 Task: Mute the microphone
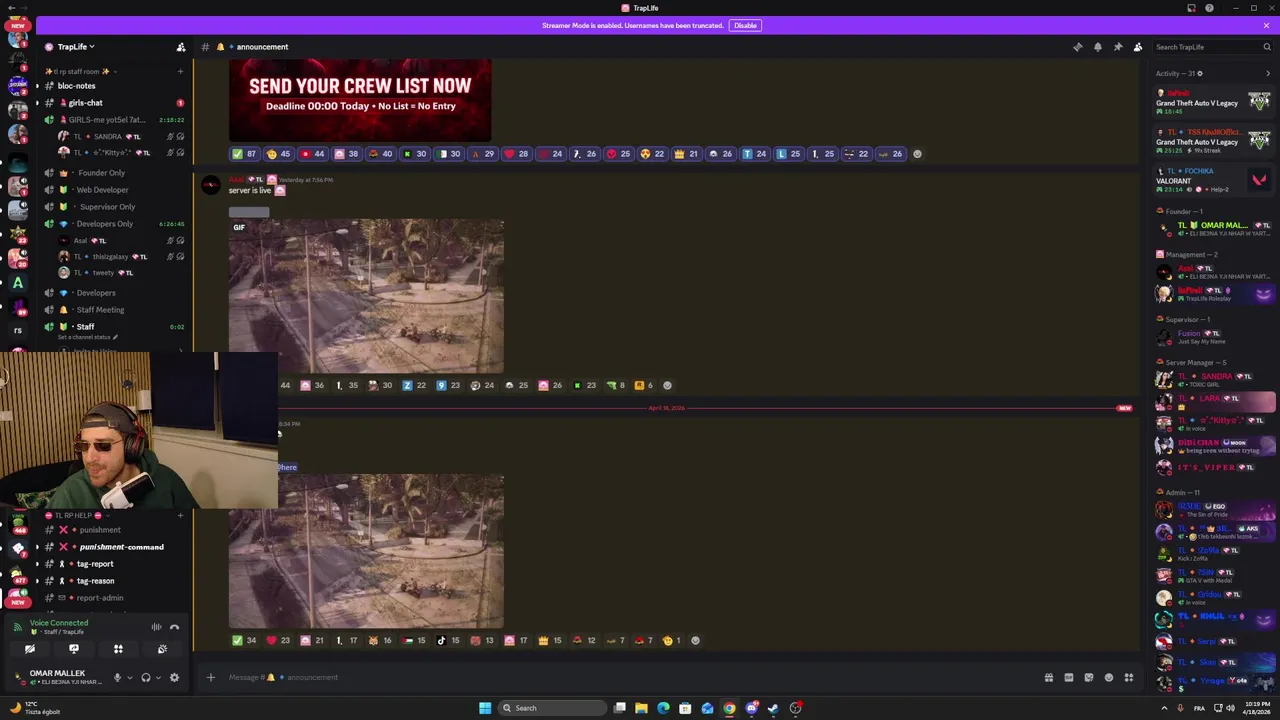[x=117, y=677]
